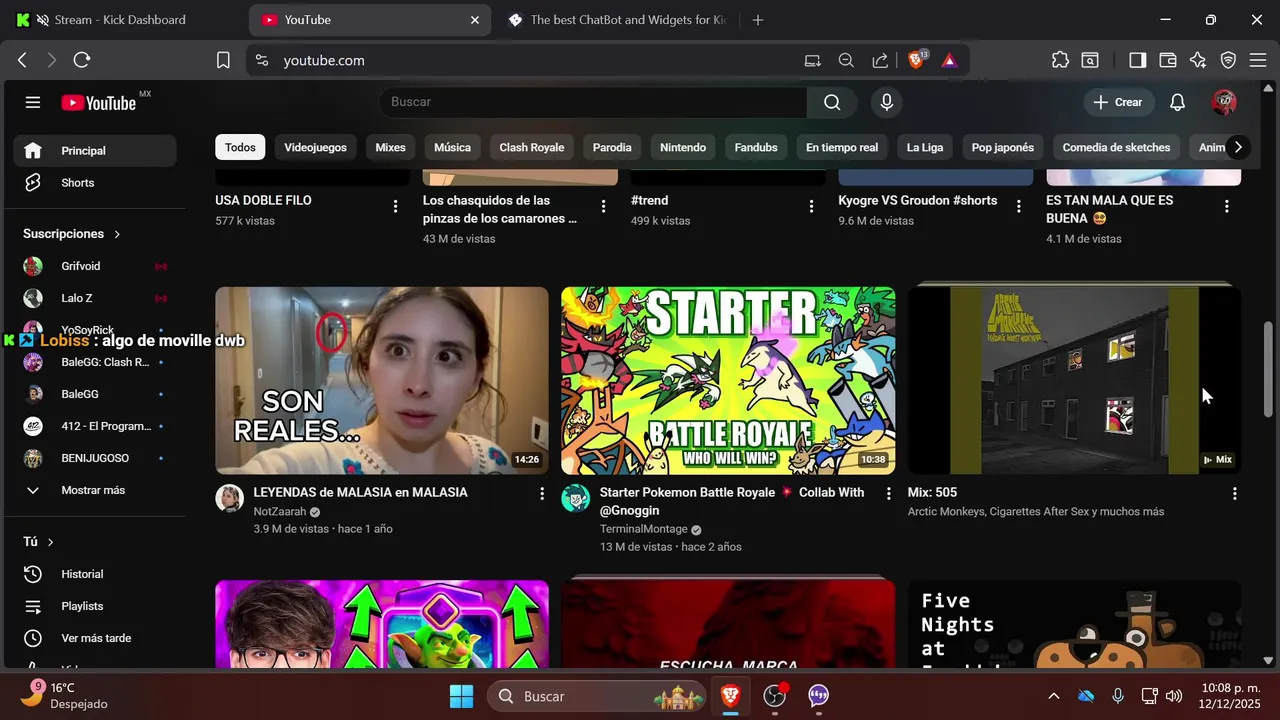
Task: Open the browser main menu
Action: click(1258, 60)
